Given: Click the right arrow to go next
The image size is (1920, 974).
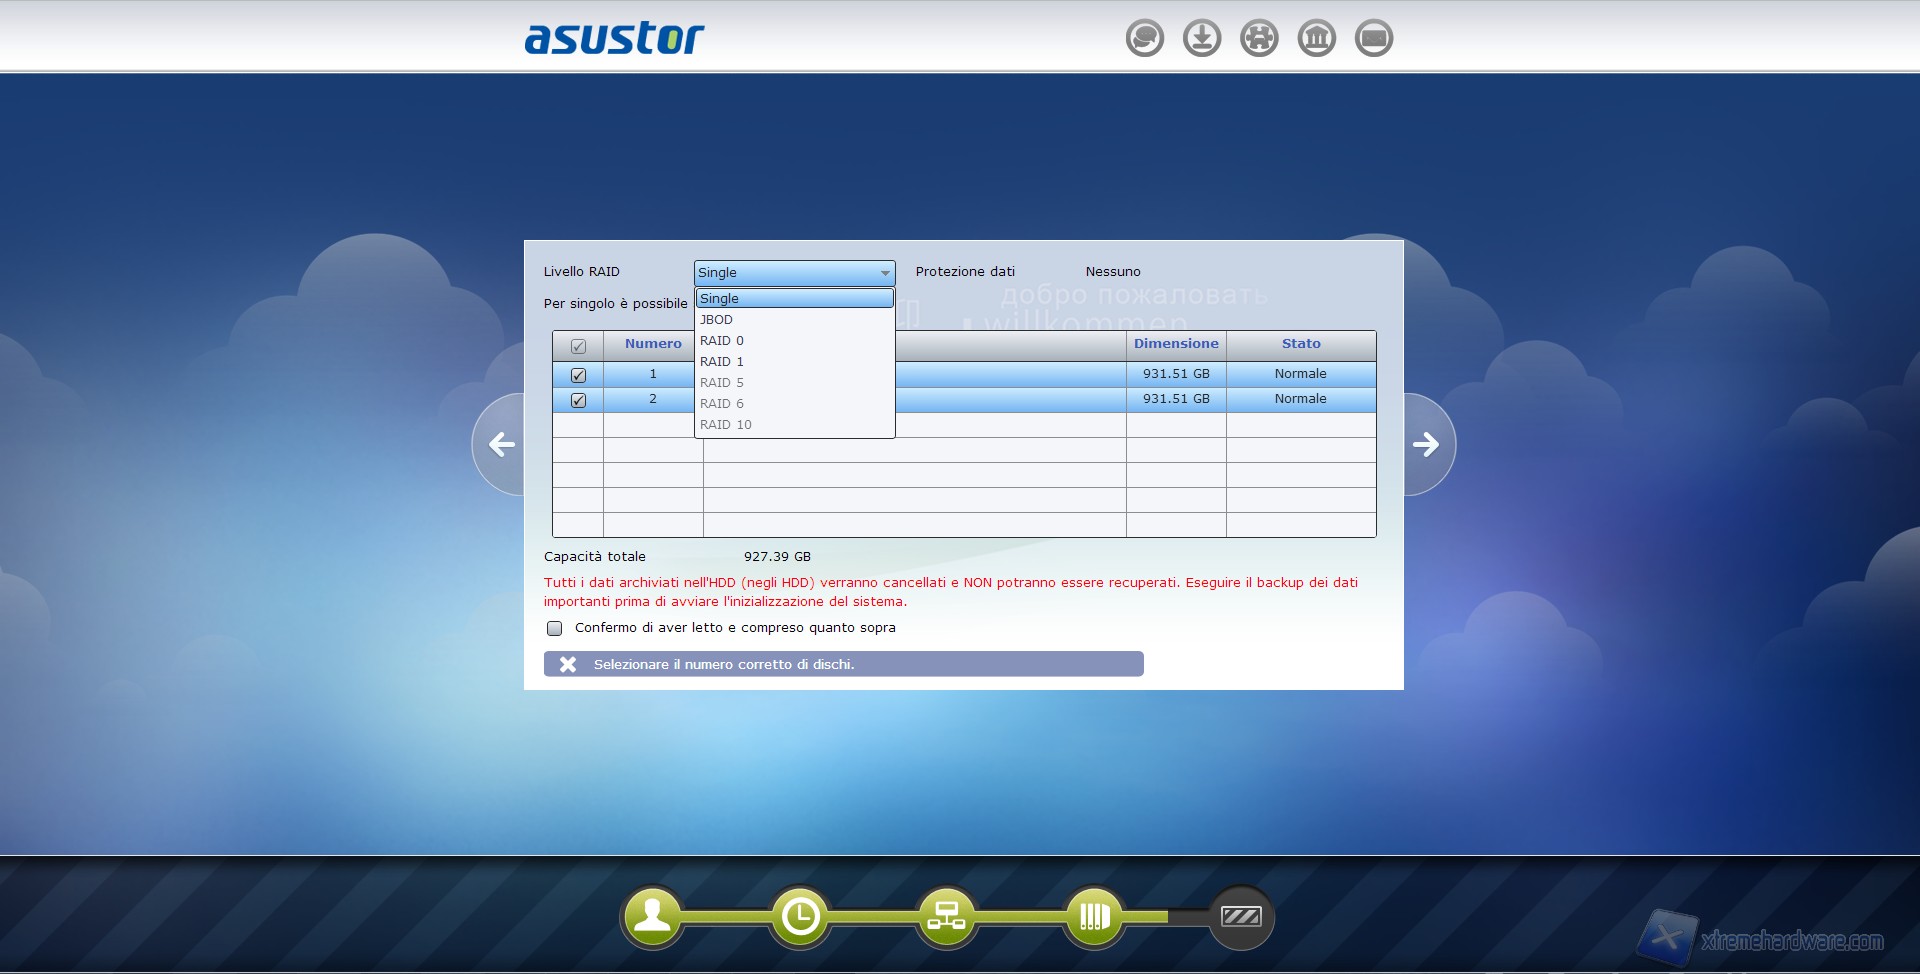Looking at the screenshot, I should tap(1426, 444).
